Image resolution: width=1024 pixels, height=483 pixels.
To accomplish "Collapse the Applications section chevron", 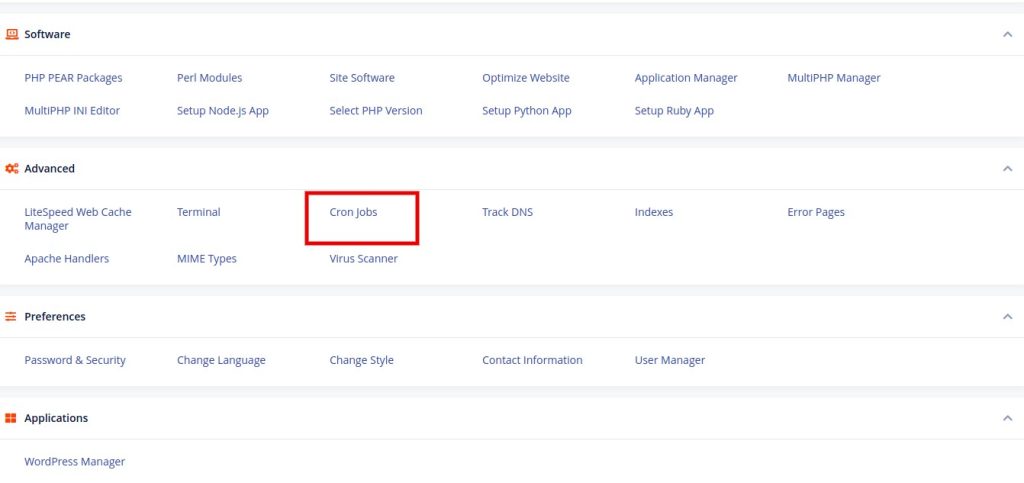I will (x=1007, y=419).
